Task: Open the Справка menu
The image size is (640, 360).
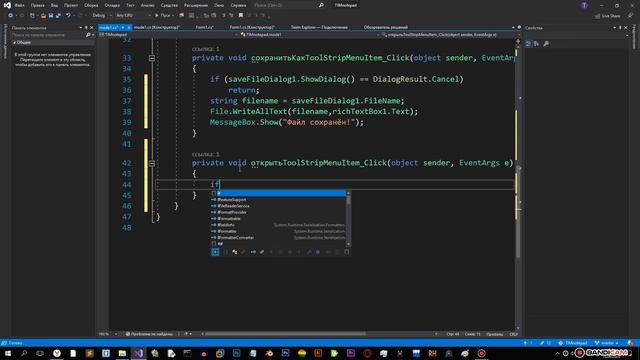Action: (x=238, y=5)
